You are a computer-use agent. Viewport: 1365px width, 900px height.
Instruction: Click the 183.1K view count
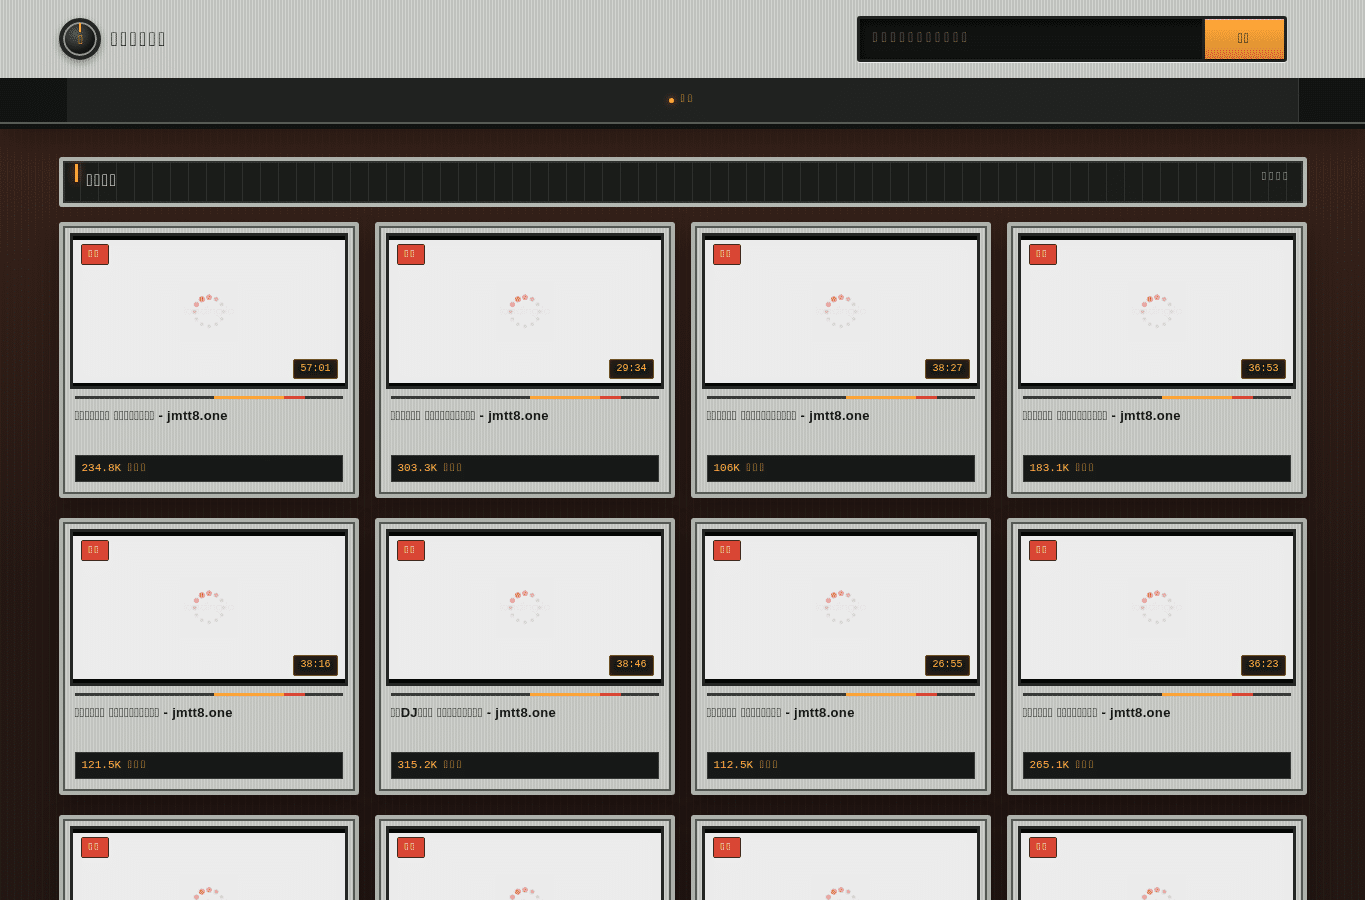click(1062, 468)
